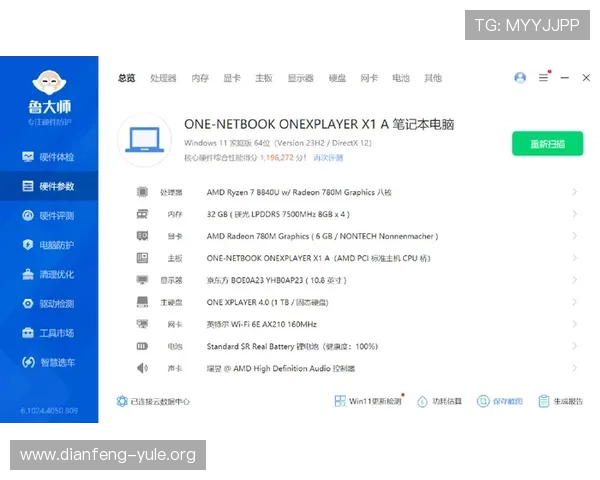The height and width of the screenshot is (480, 600).
Task: Open the hamburger main menu
Action: (x=543, y=78)
